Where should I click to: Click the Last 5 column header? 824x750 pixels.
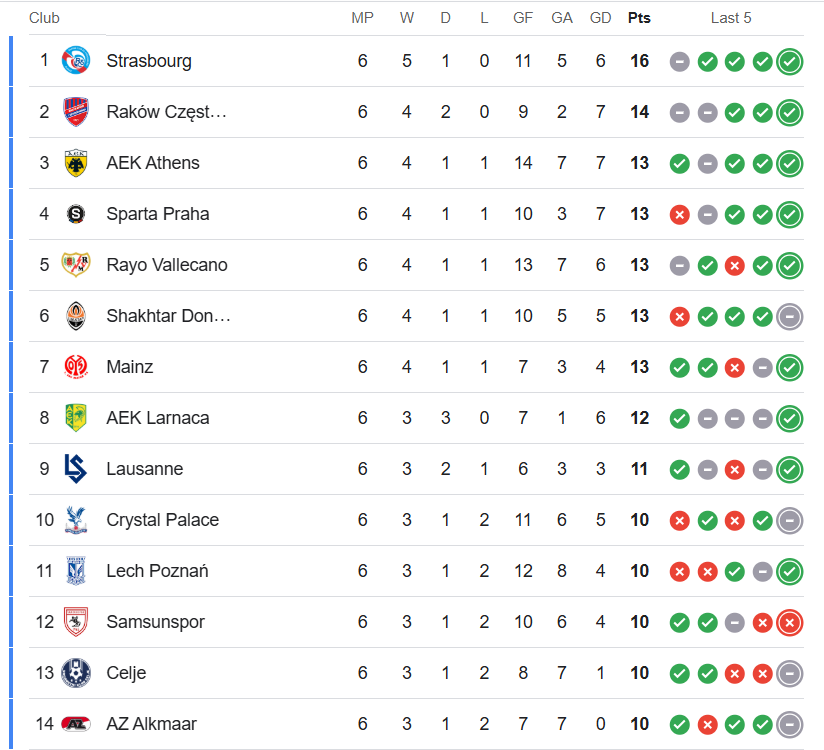731,18
